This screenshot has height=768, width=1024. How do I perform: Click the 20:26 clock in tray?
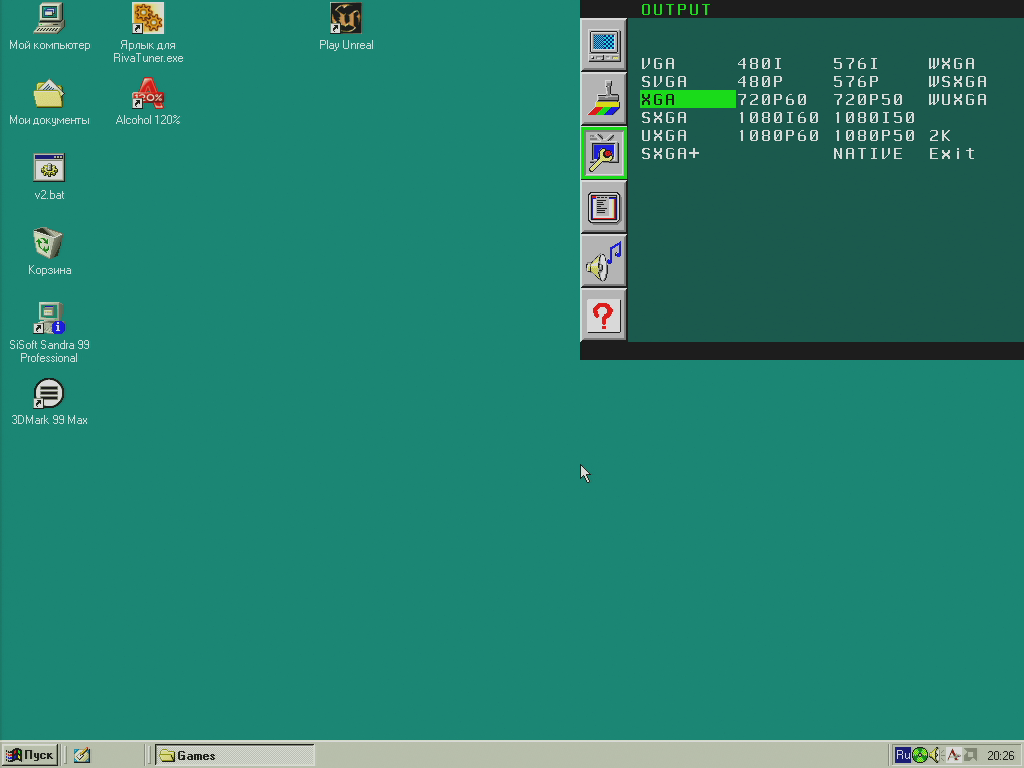coord(1002,755)
